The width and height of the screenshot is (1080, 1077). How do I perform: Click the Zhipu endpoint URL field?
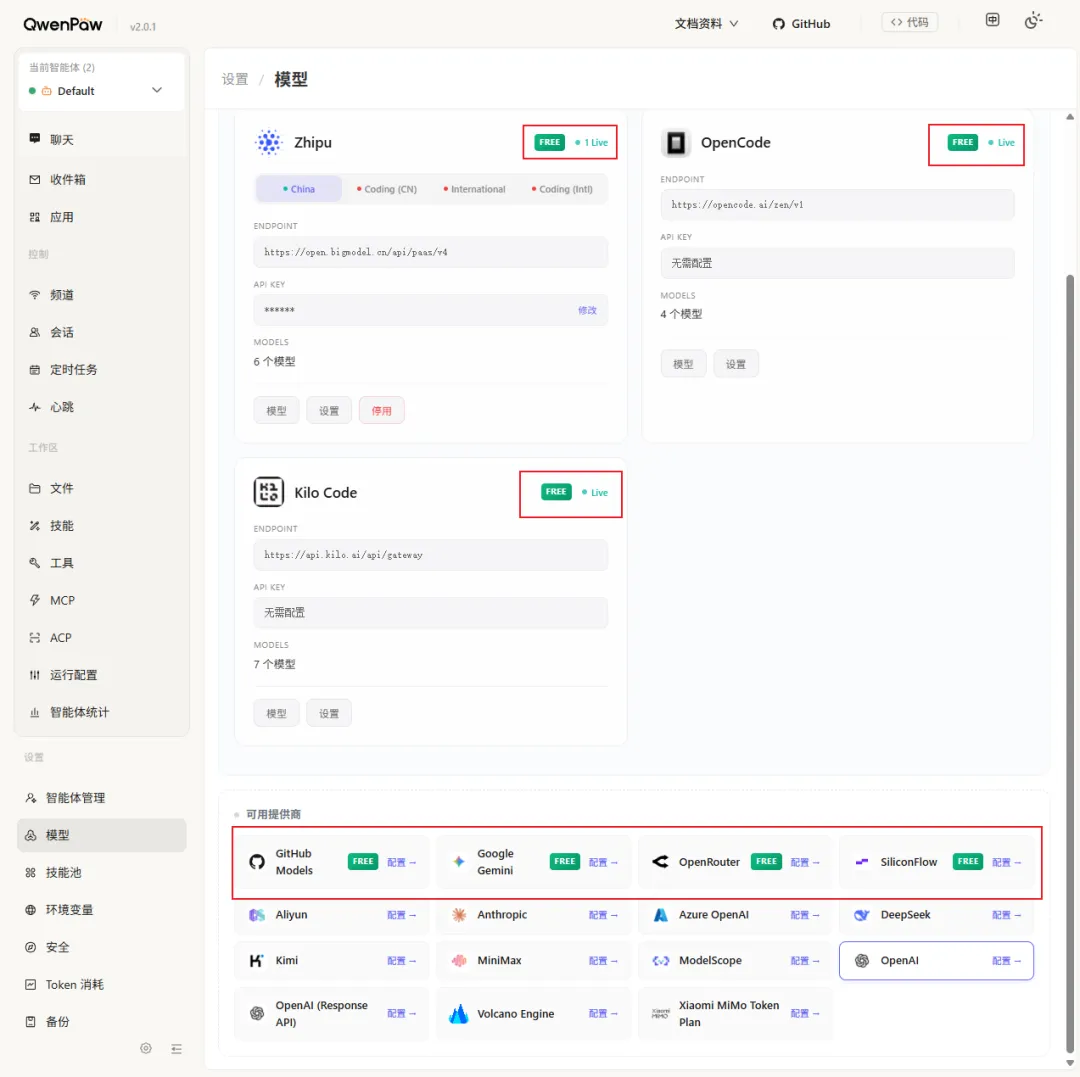(430, 252)
